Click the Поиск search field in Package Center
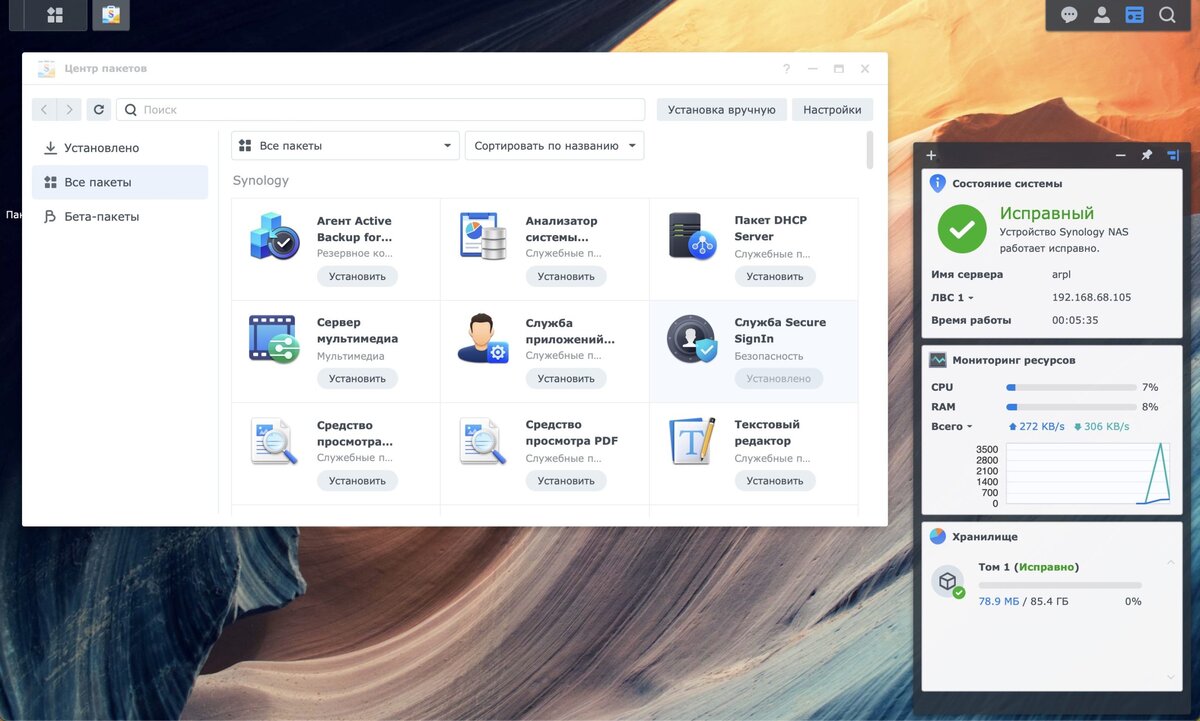The height and width of the screenshot is (721, 1200). (380, 109)
